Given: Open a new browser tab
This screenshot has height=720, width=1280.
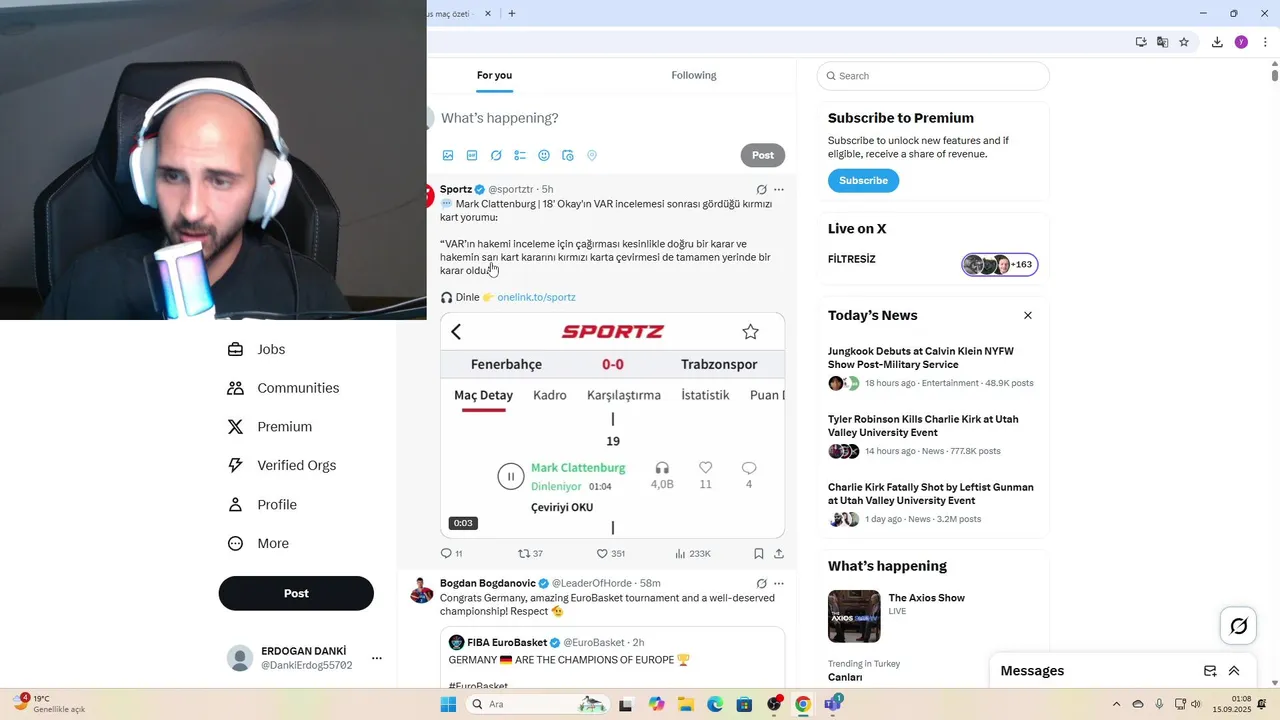Looking at the screenshot, I should tap(512, 13).
